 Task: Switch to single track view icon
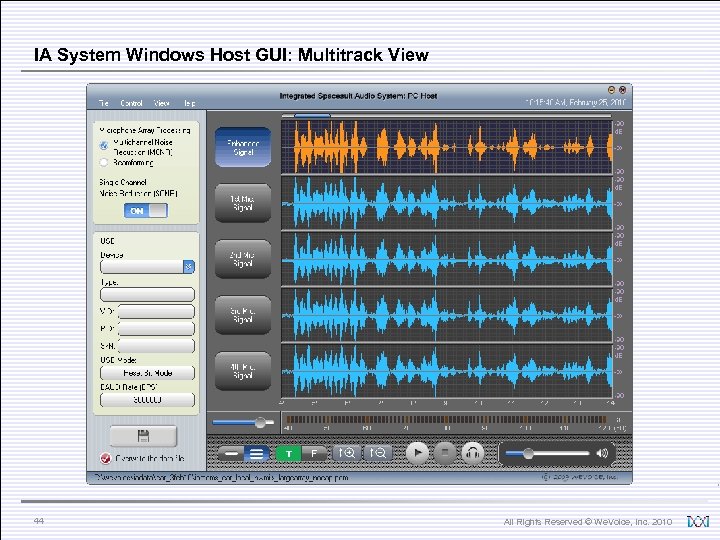pyautogui.click(x=231, y=454)
